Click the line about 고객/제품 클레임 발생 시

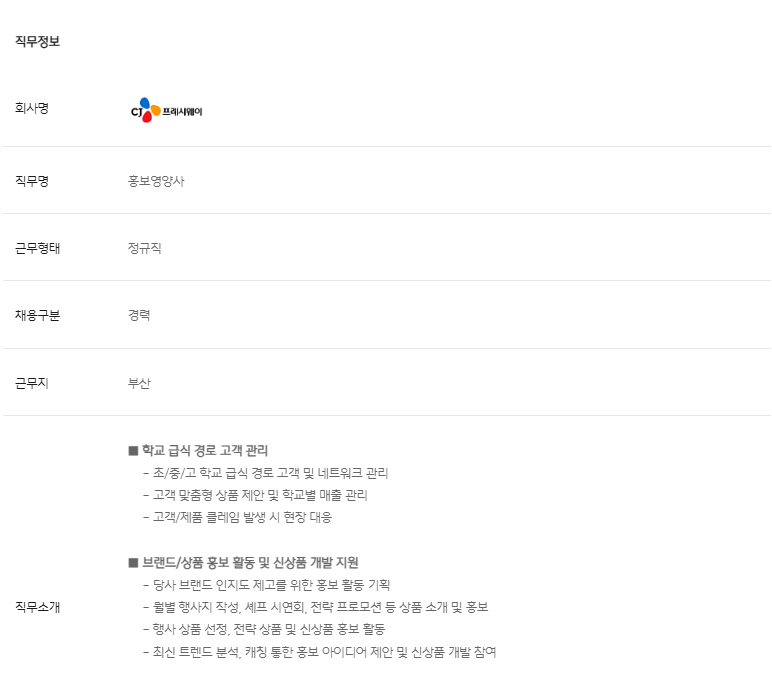click(x=237, y=517)
